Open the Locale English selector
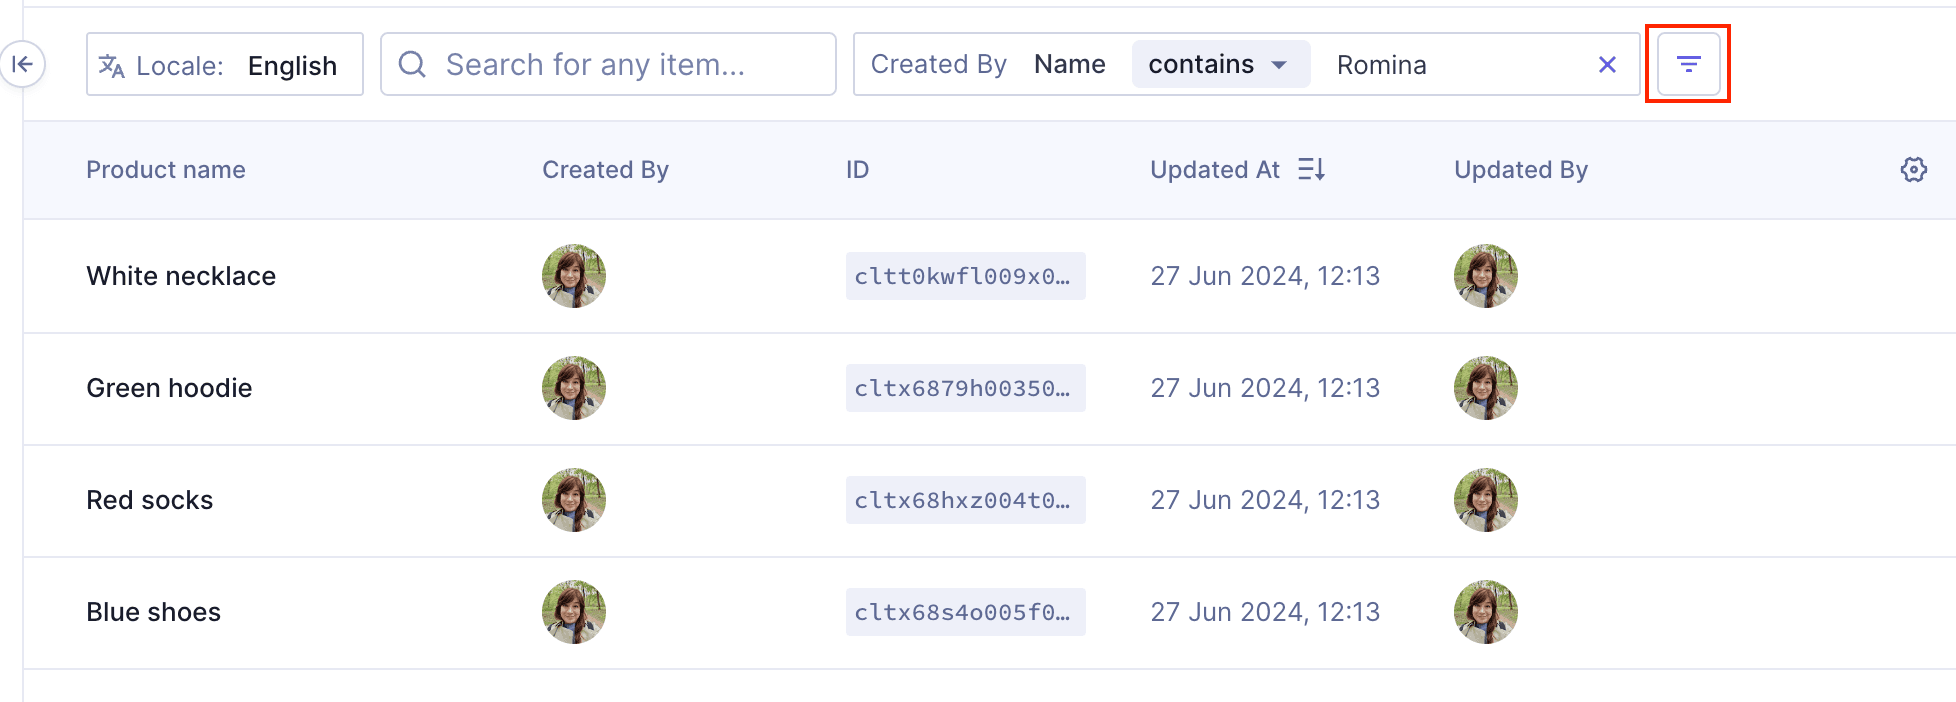The image size is (1956, 702). coord(225,65)
